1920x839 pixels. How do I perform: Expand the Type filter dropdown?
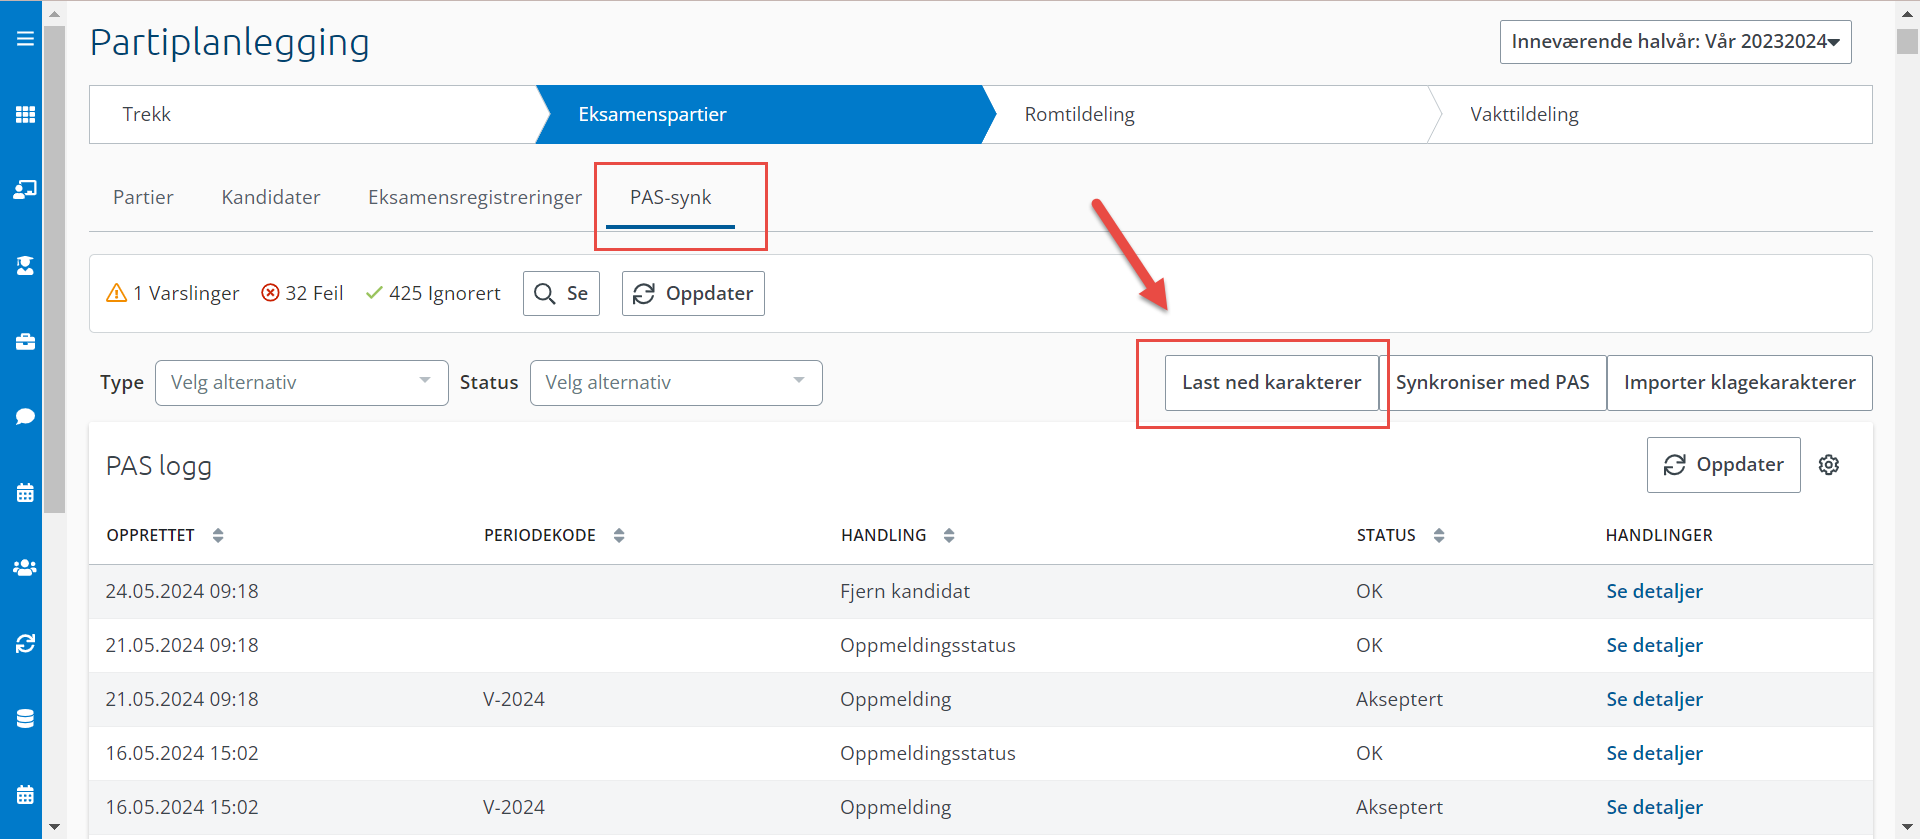[301, 383]
